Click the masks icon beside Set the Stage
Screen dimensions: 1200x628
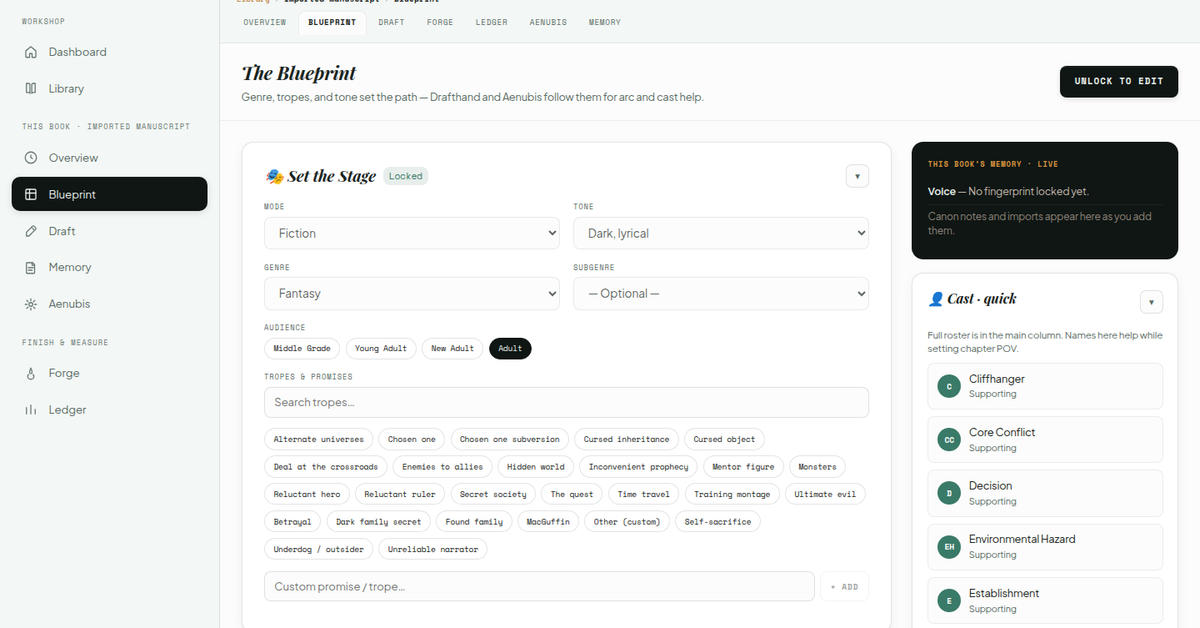[274, 176]
